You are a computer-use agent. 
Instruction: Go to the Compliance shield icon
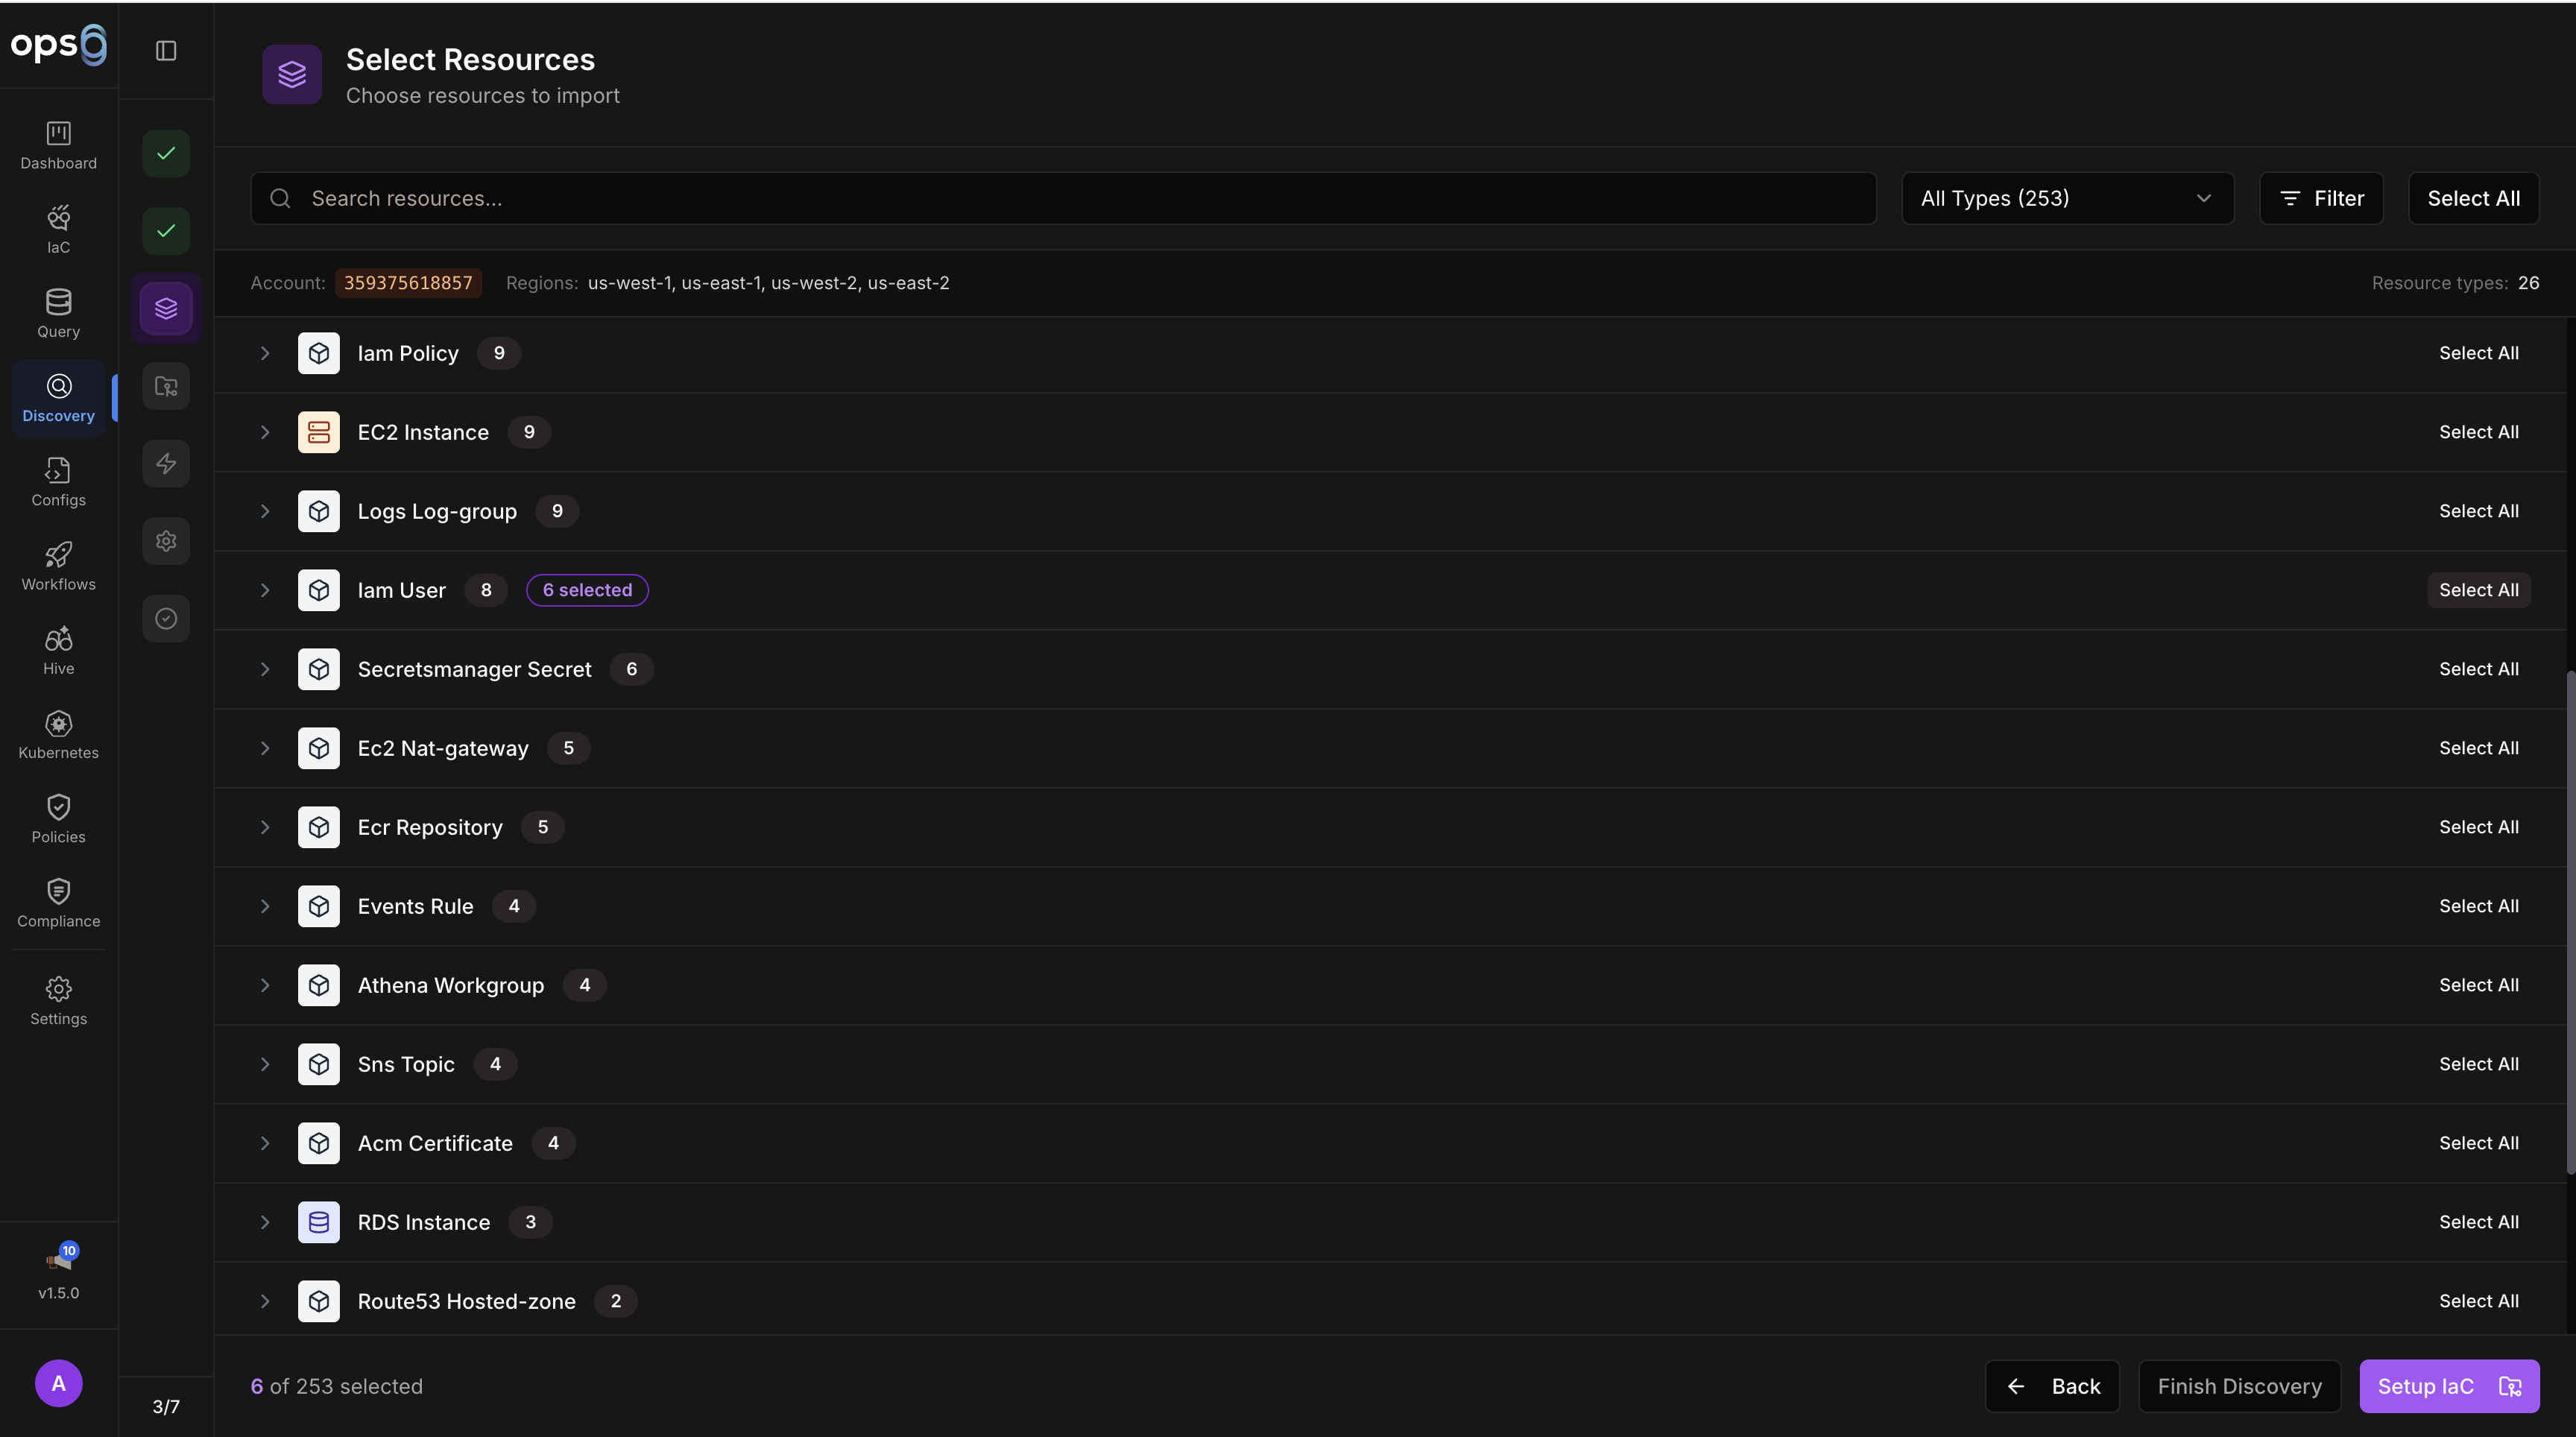[x=58, y=892]
